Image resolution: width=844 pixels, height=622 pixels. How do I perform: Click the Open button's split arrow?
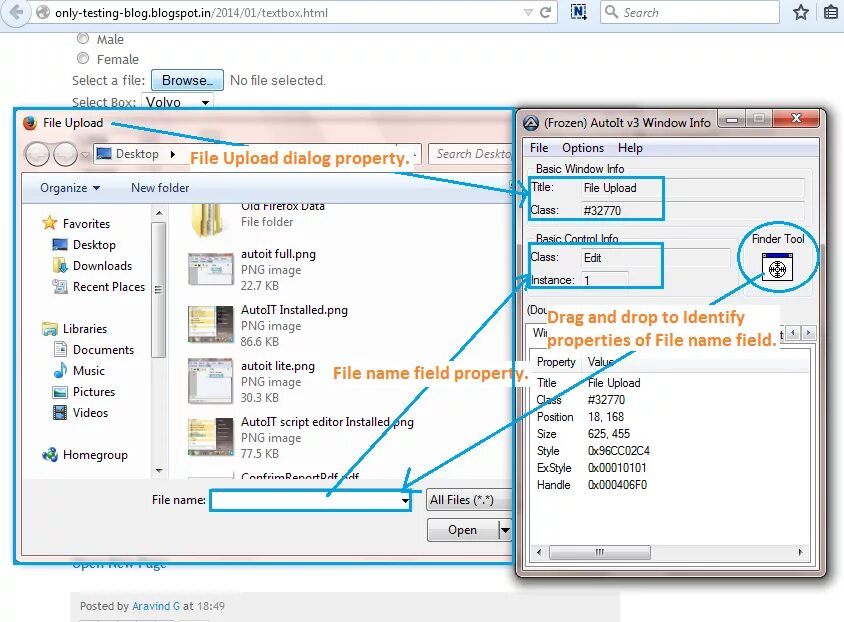[x=504, y=530]
